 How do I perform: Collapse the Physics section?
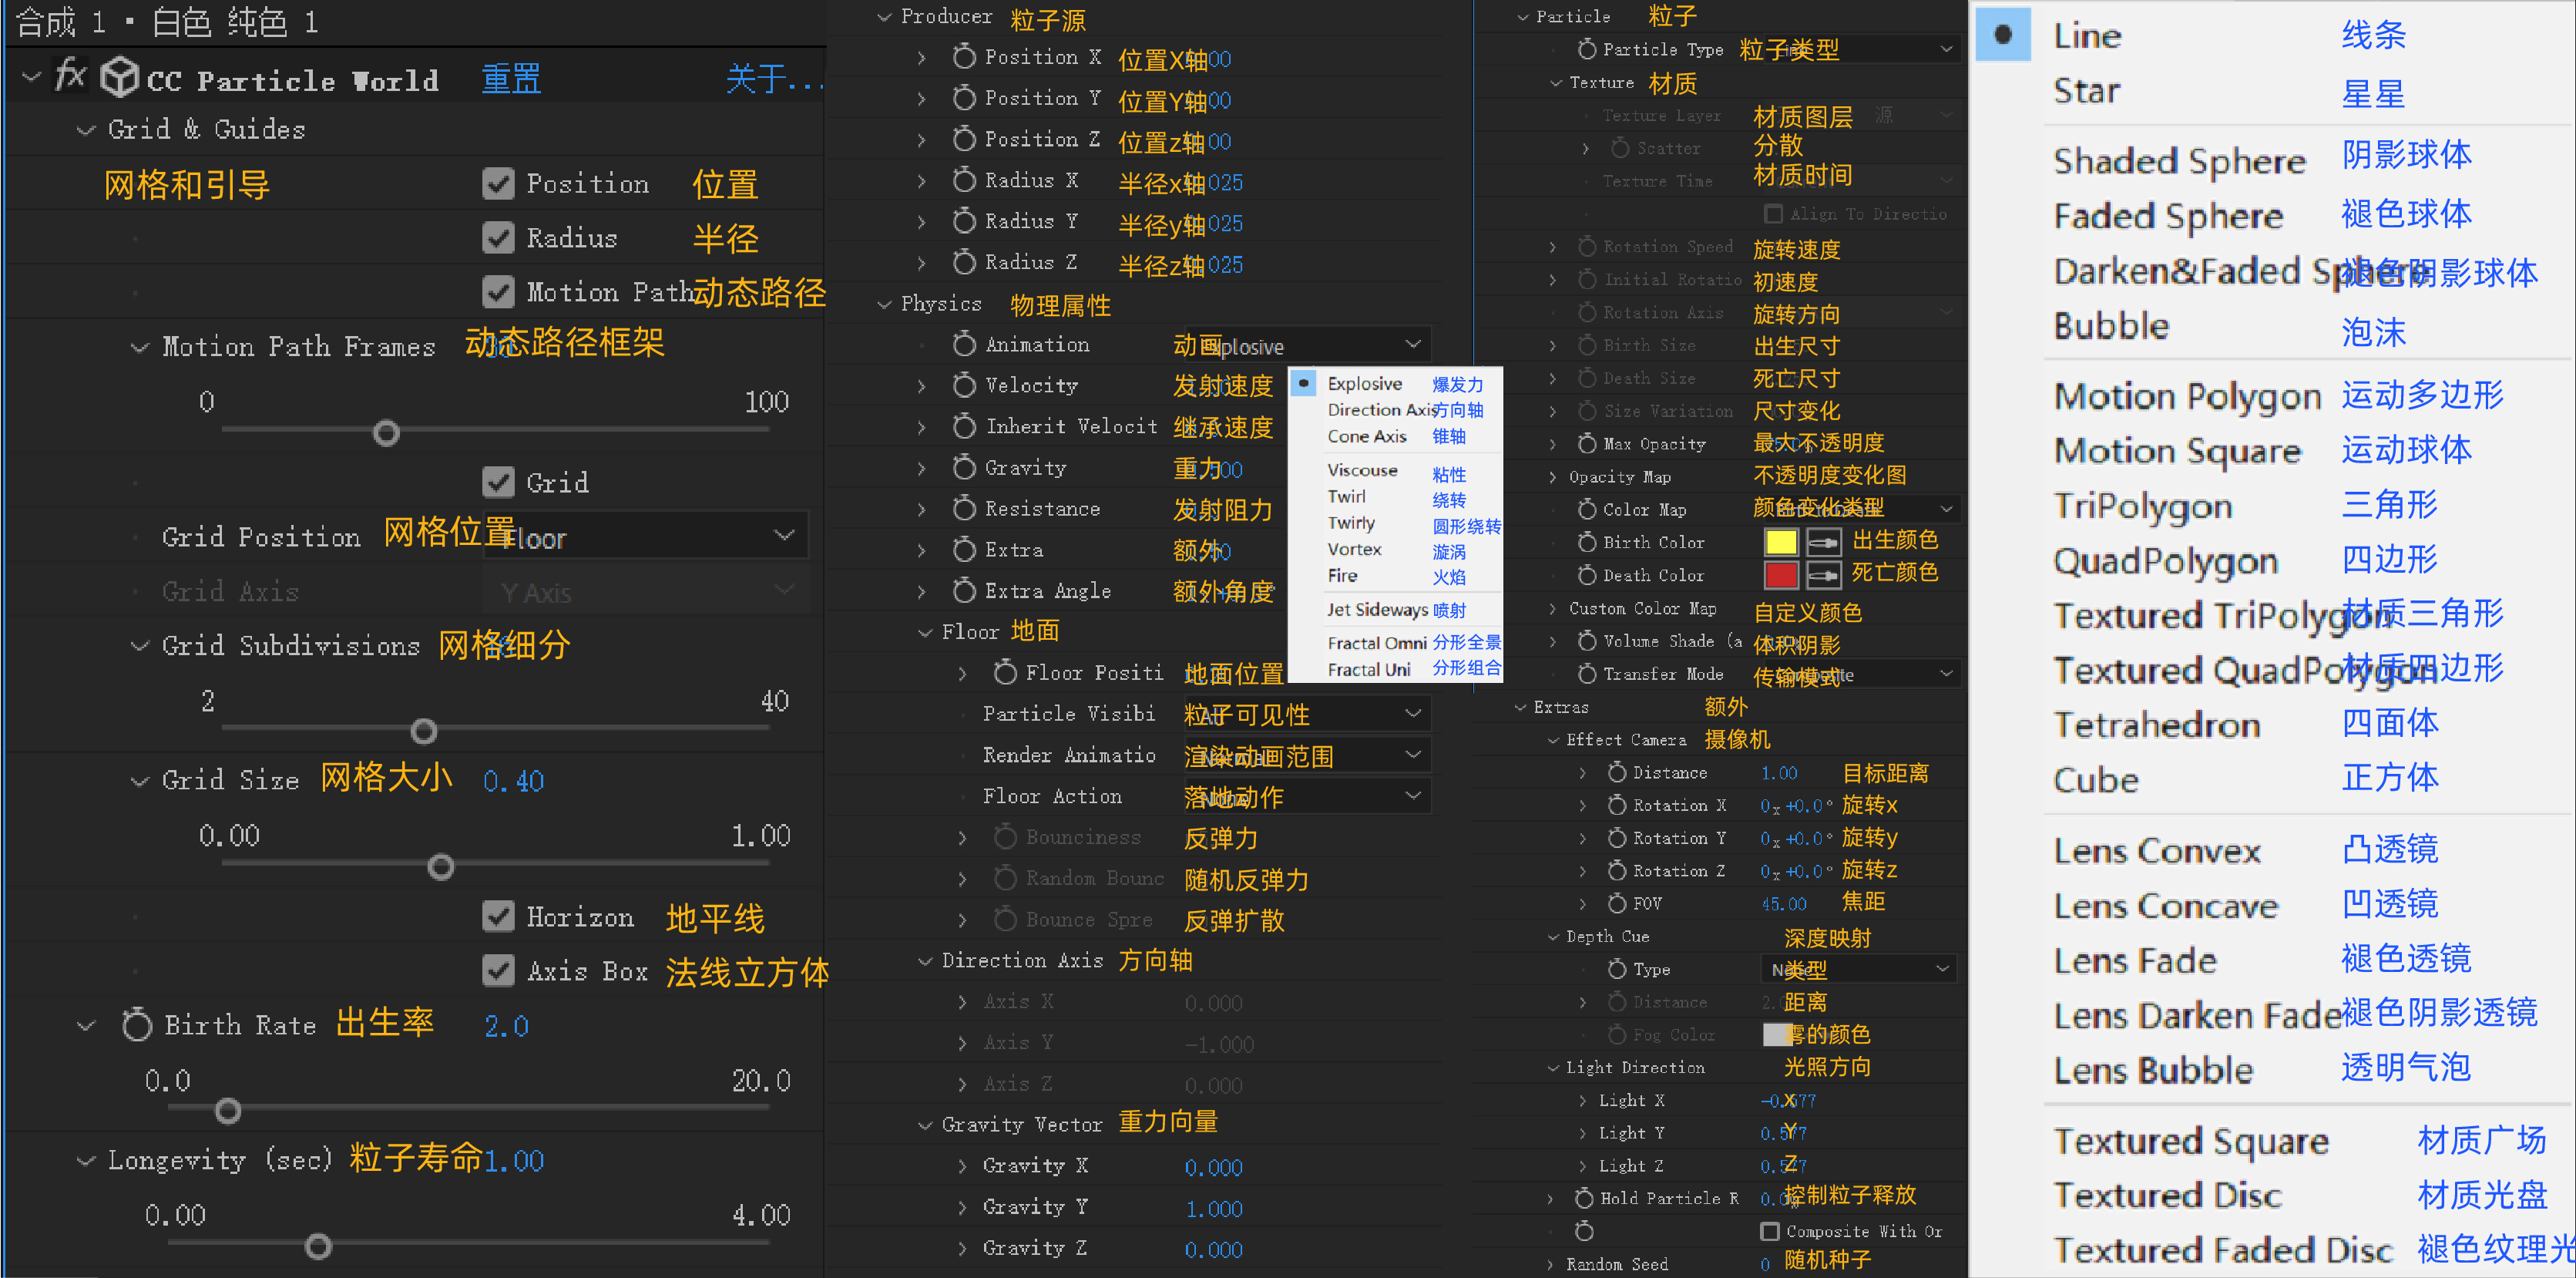pyautogui.click(x=884, y=304)
